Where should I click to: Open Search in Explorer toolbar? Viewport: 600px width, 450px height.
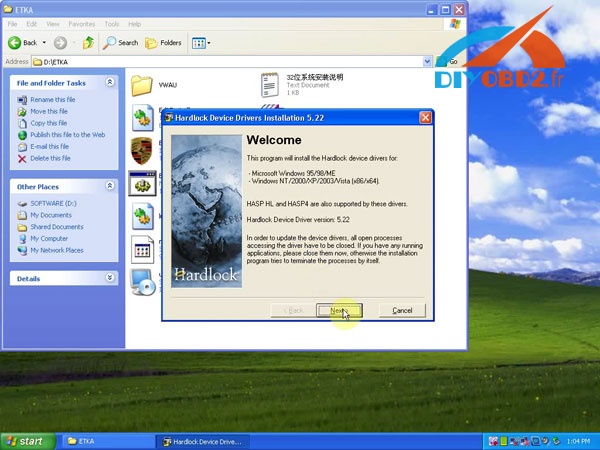click(x=121, y=42)
